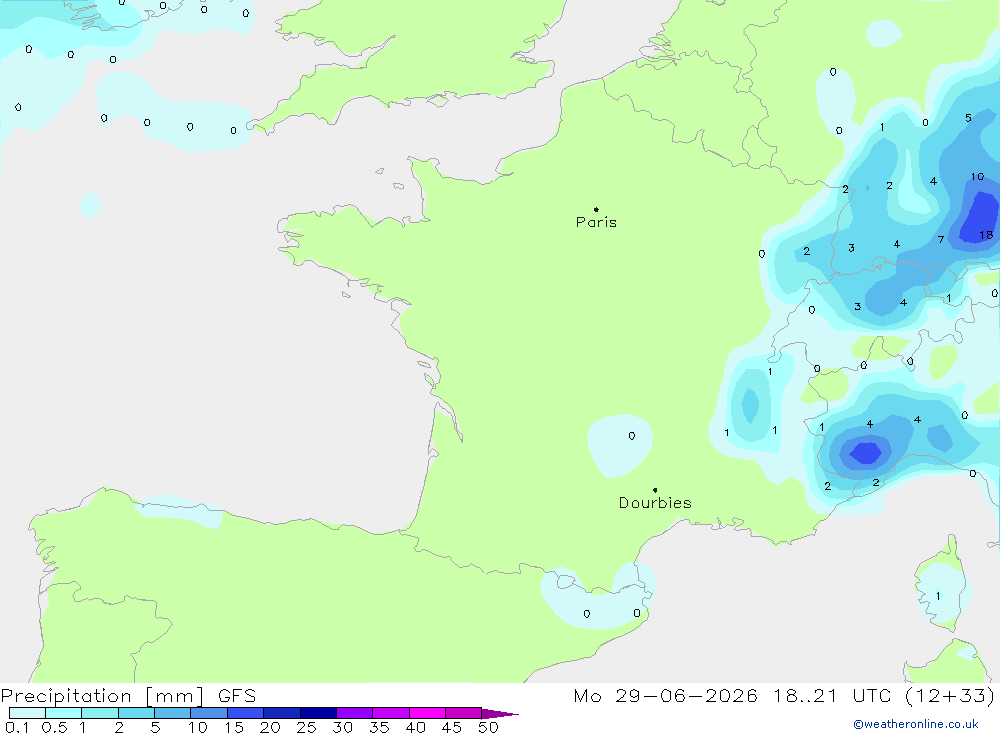Pick the 30–35 mm legend color swatch
This screenshot has height=733, width=1000.
click(x=355, y=713)
